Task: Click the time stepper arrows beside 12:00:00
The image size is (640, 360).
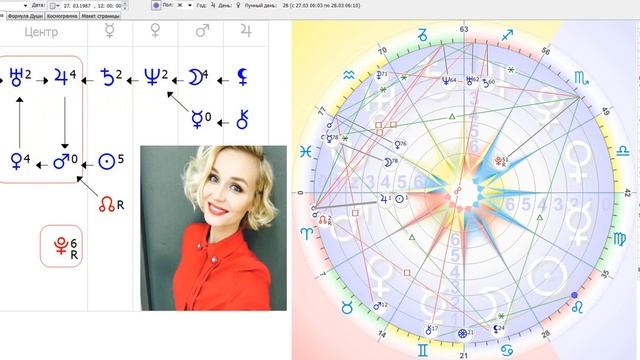Action: click(125, 6)
